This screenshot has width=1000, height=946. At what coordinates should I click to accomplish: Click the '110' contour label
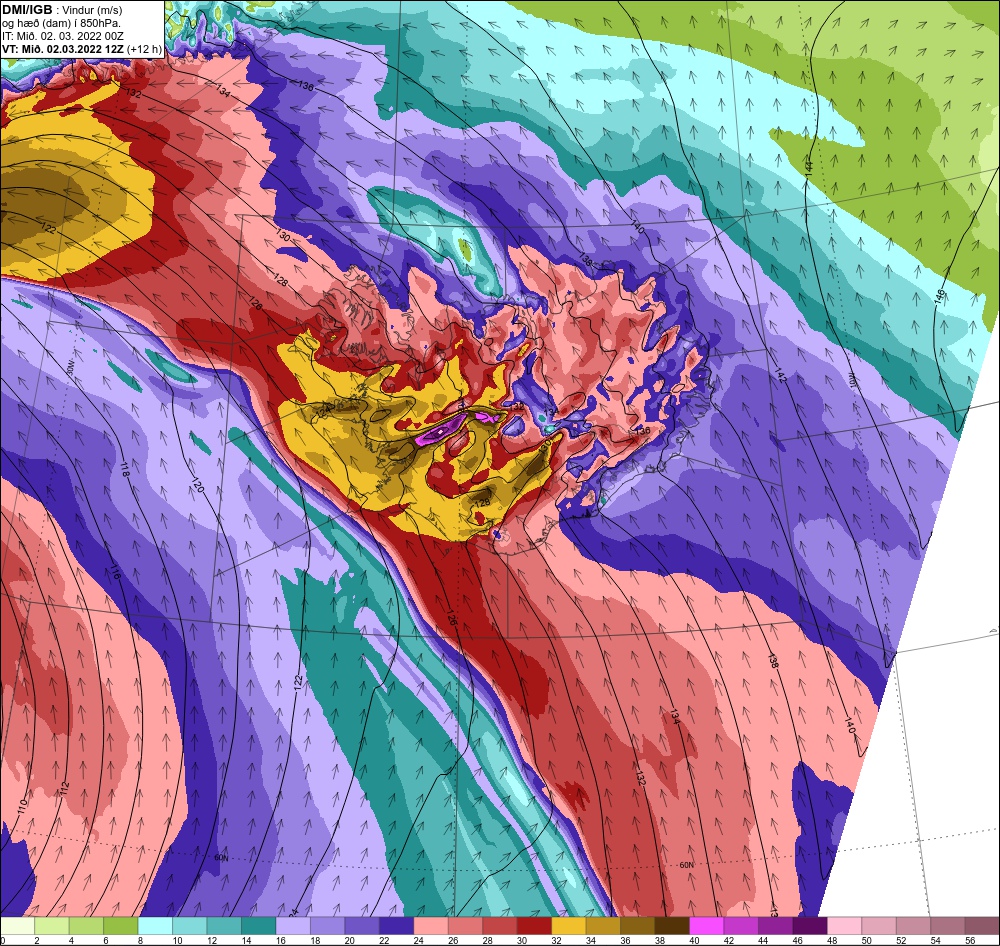tap(22, 805)
